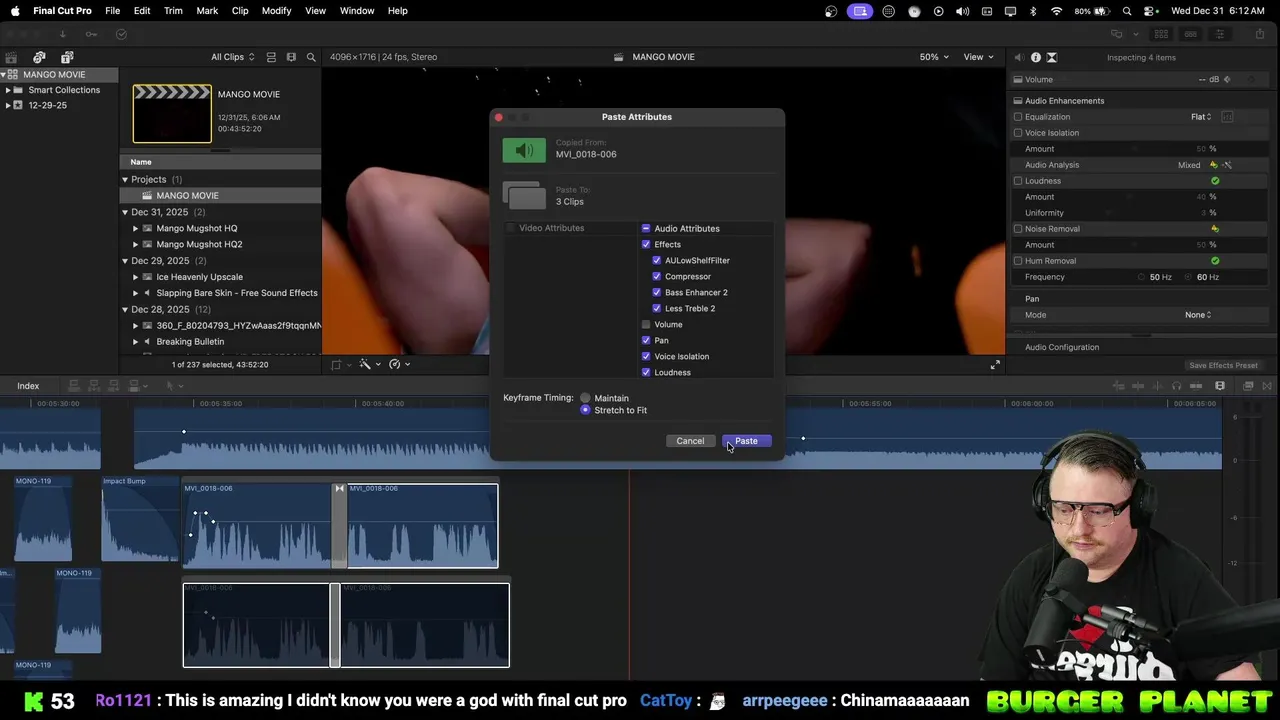Uncheck Less Treble 2 checkbox
Viewport: 1280px width, 720px height.
click(x=657, y=308)
